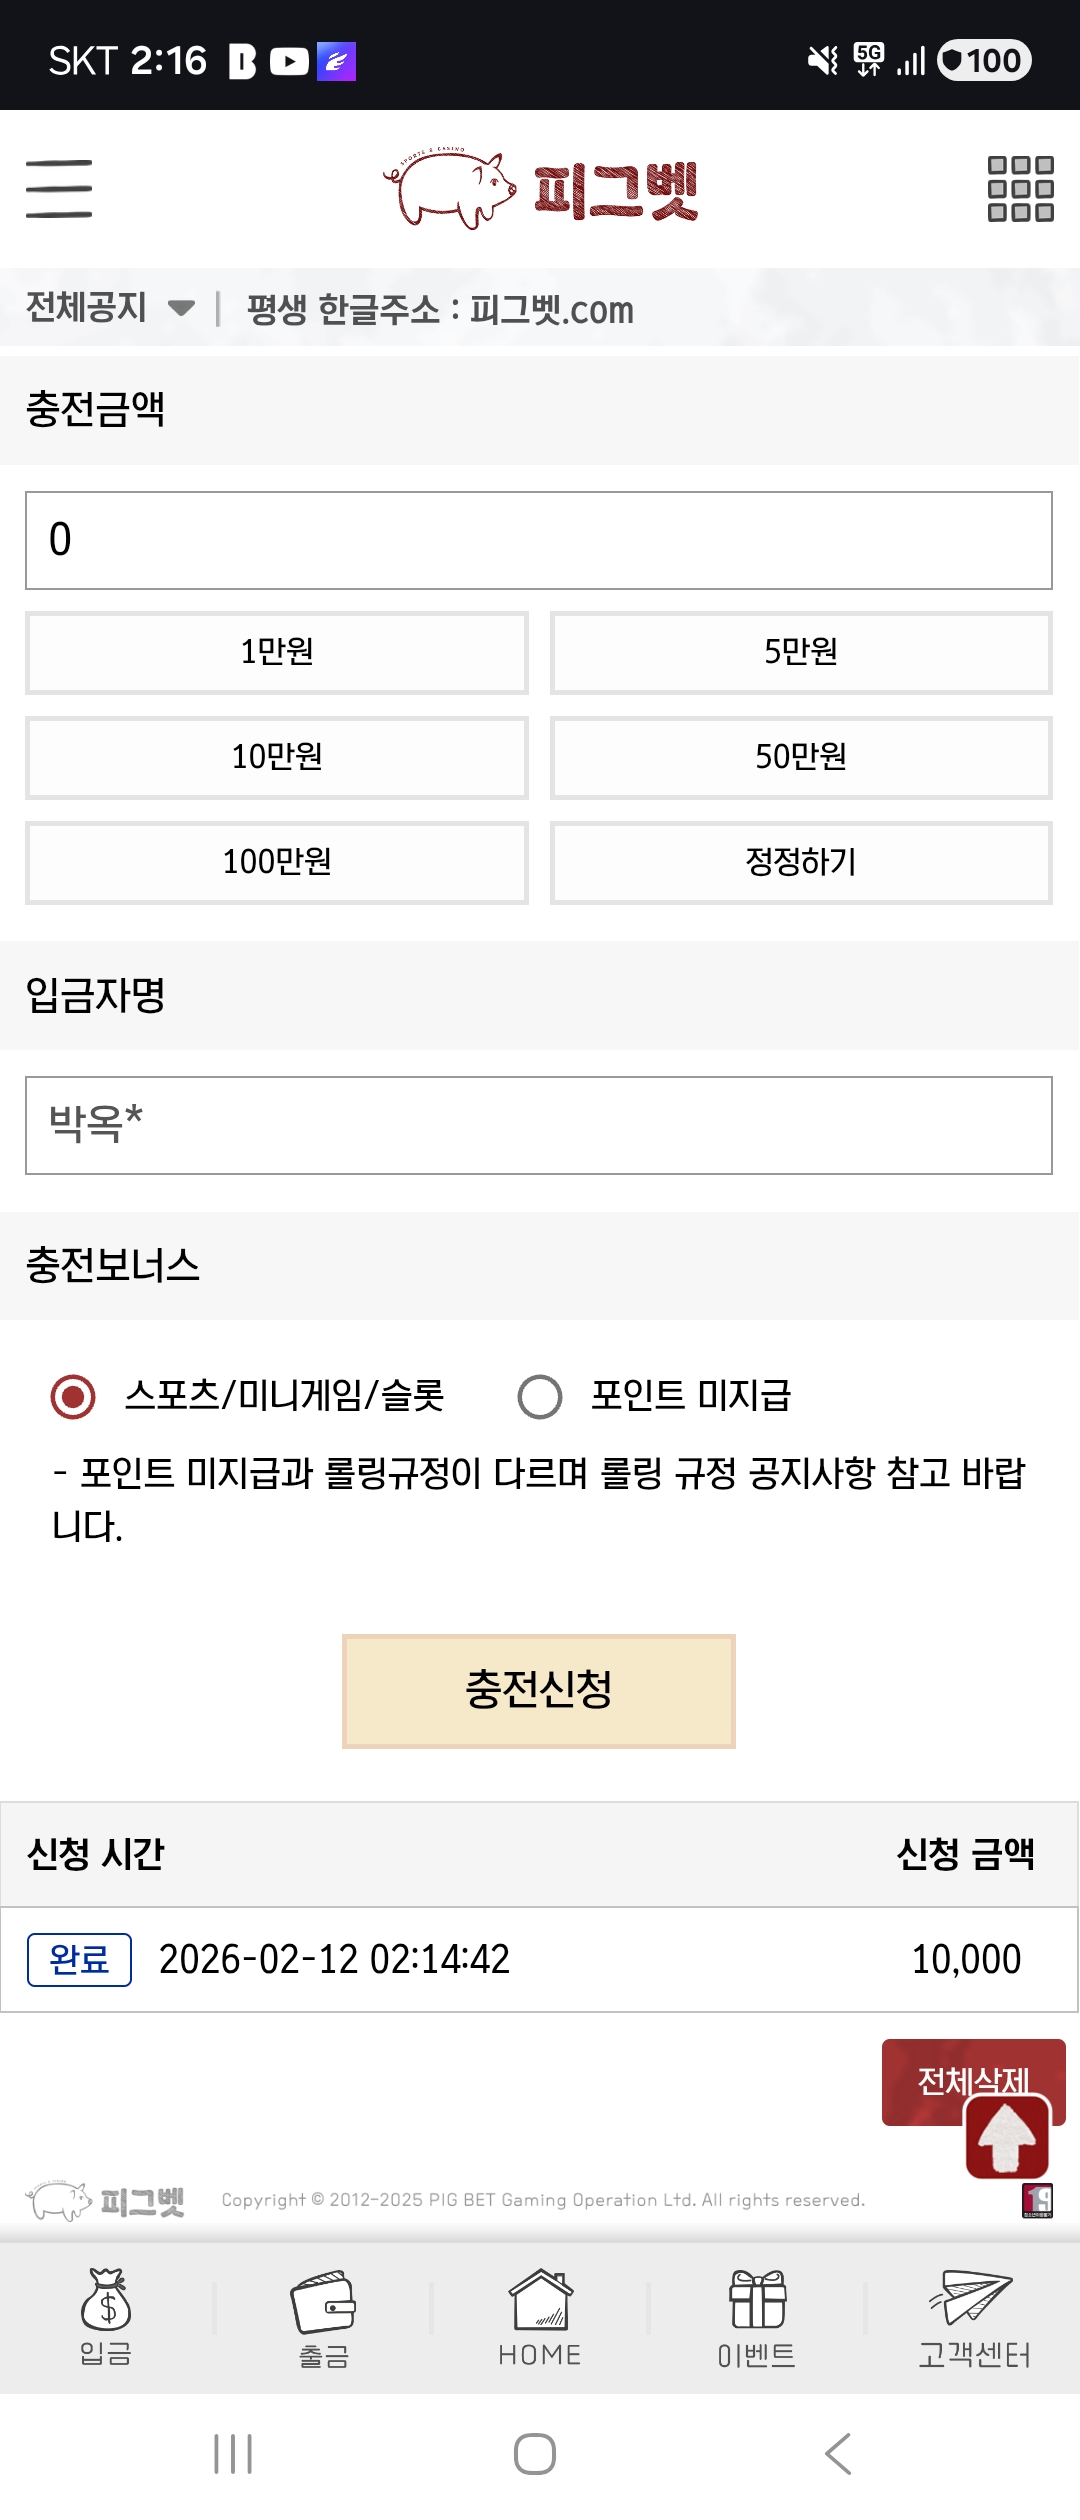1080x2520 pixels.
Task: Click the charge amount input field
Action: tap(539, 540)
